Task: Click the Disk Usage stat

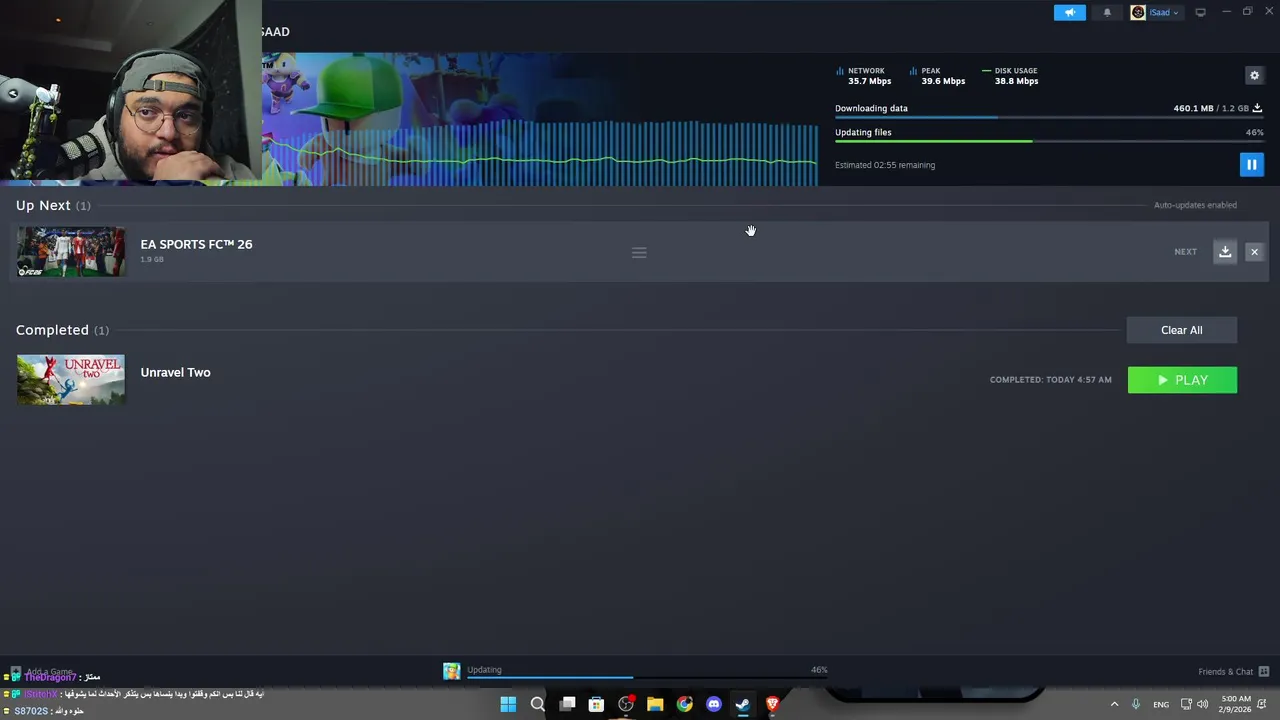Action: [x=1011, y=76]
